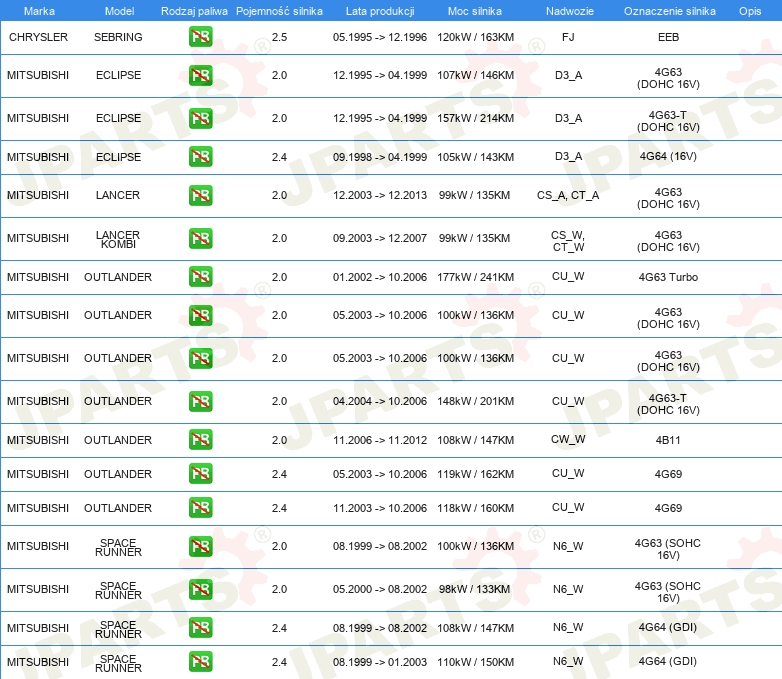
Task: Click the 09.2003 -> 12.2007 date range
Action: 380,238
